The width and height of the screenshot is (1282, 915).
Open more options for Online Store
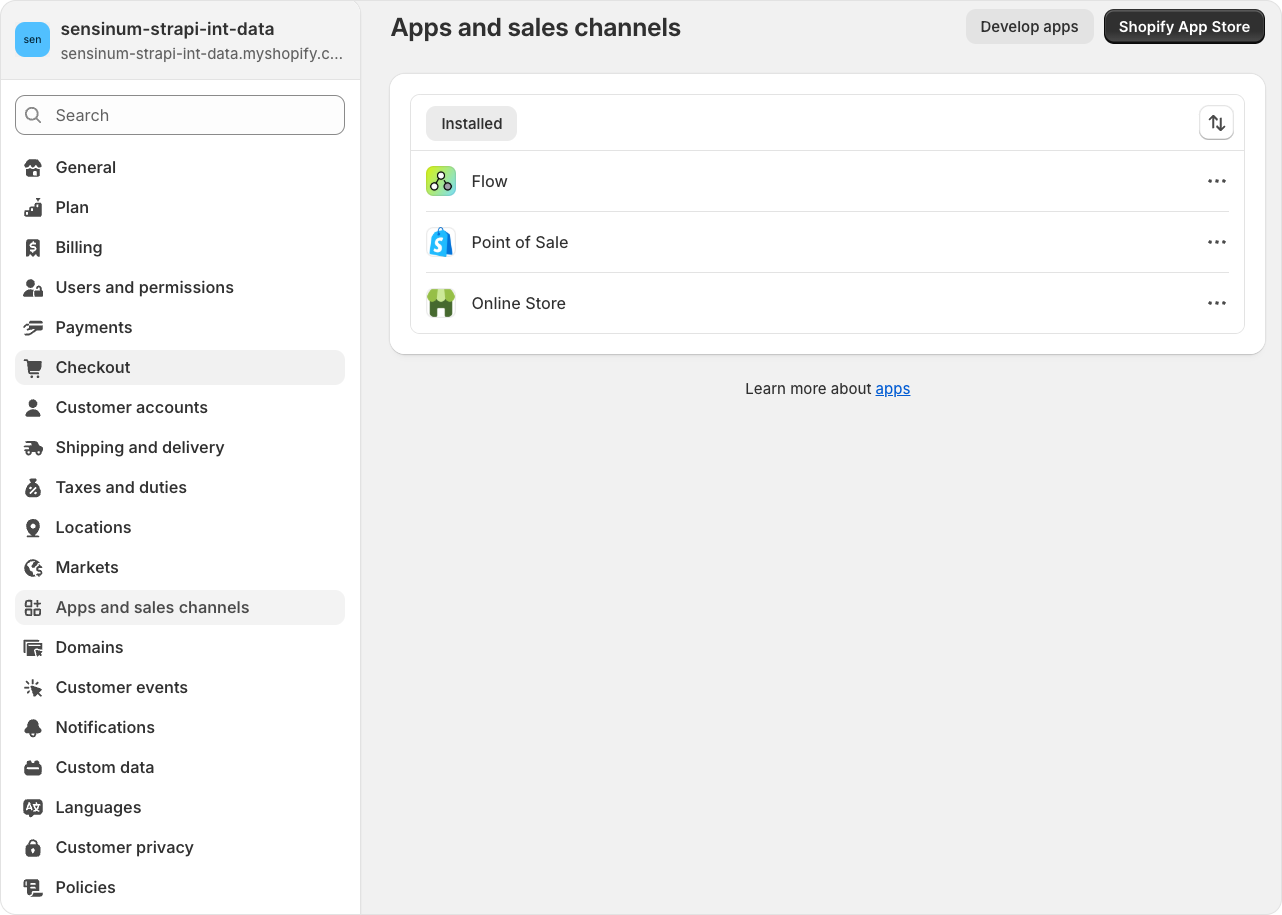pos(1216,303)
